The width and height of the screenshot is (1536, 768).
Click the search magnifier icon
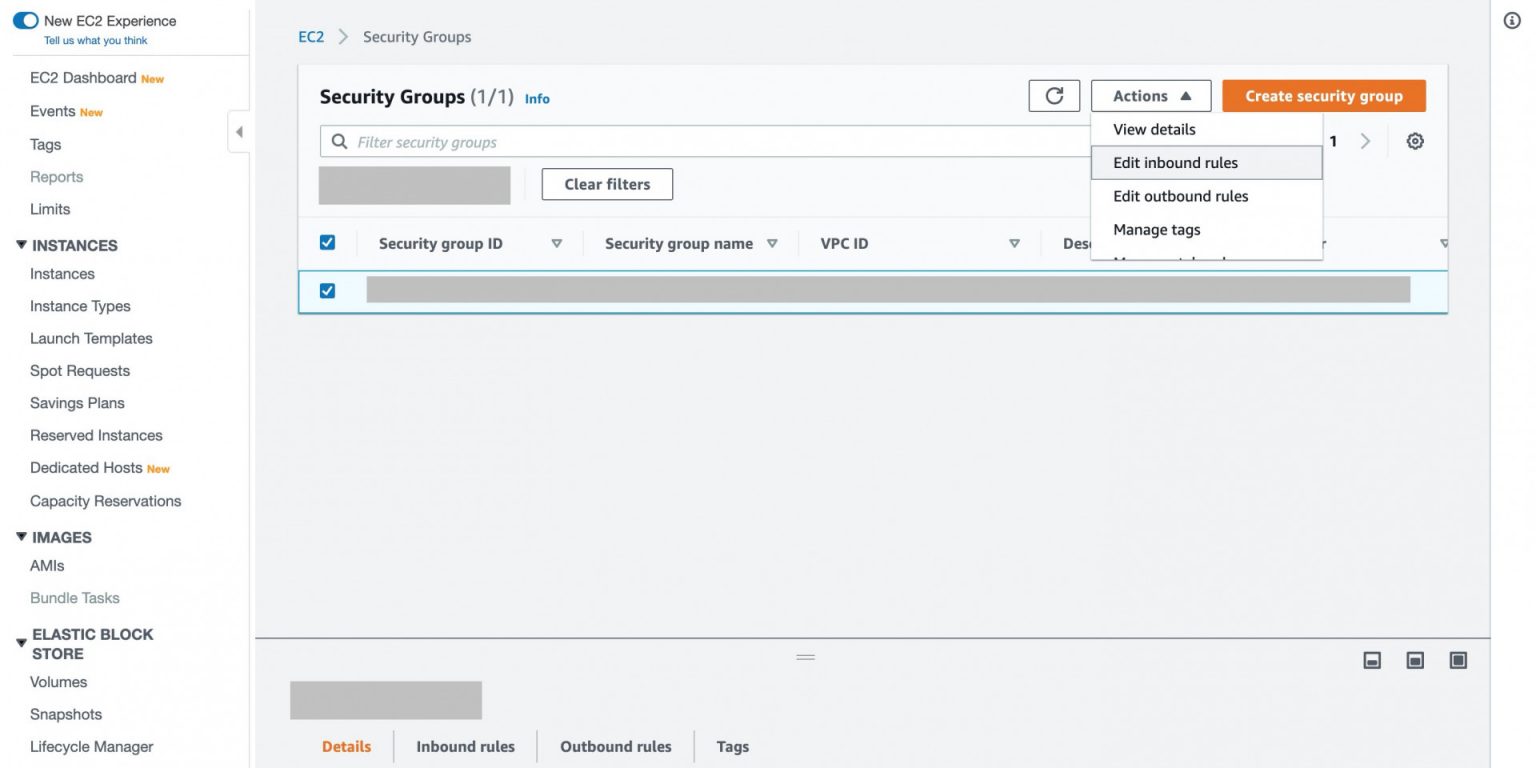click(x=339, y=142)
